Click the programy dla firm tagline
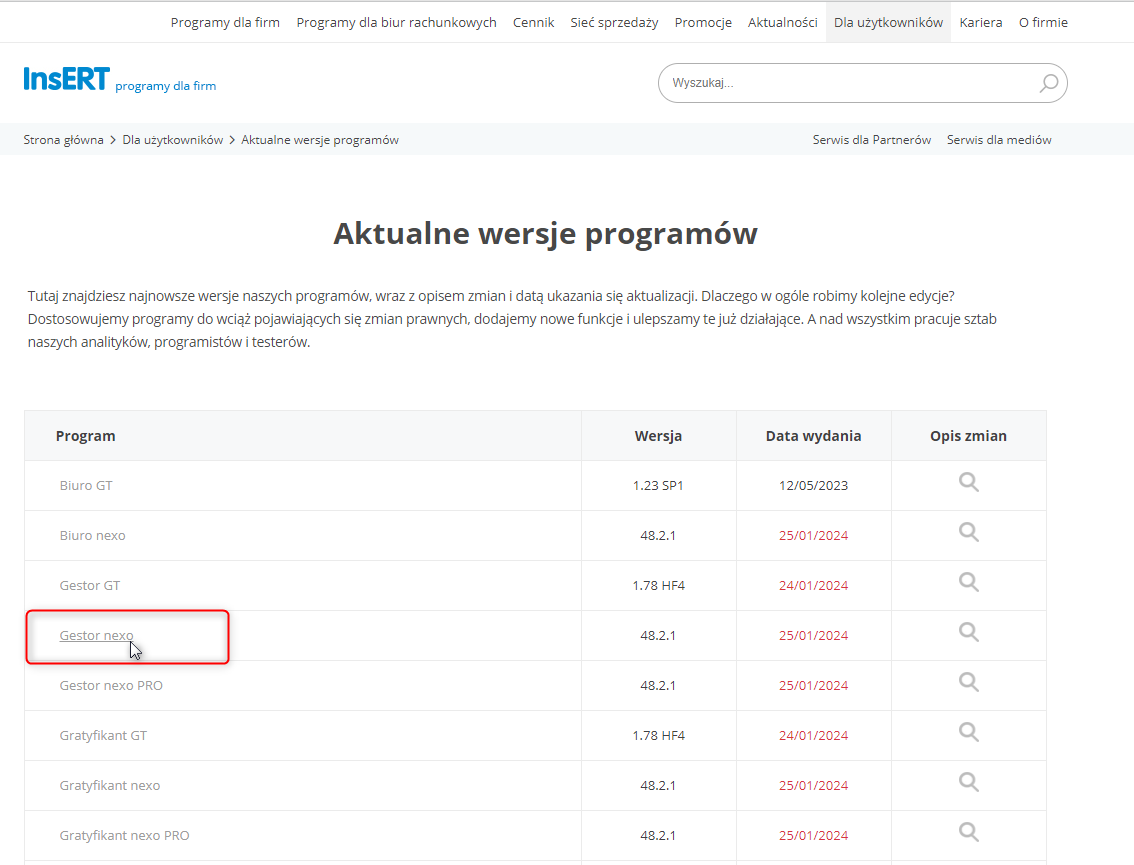This screenshot has width=1134, height=865. pos(166,85)
